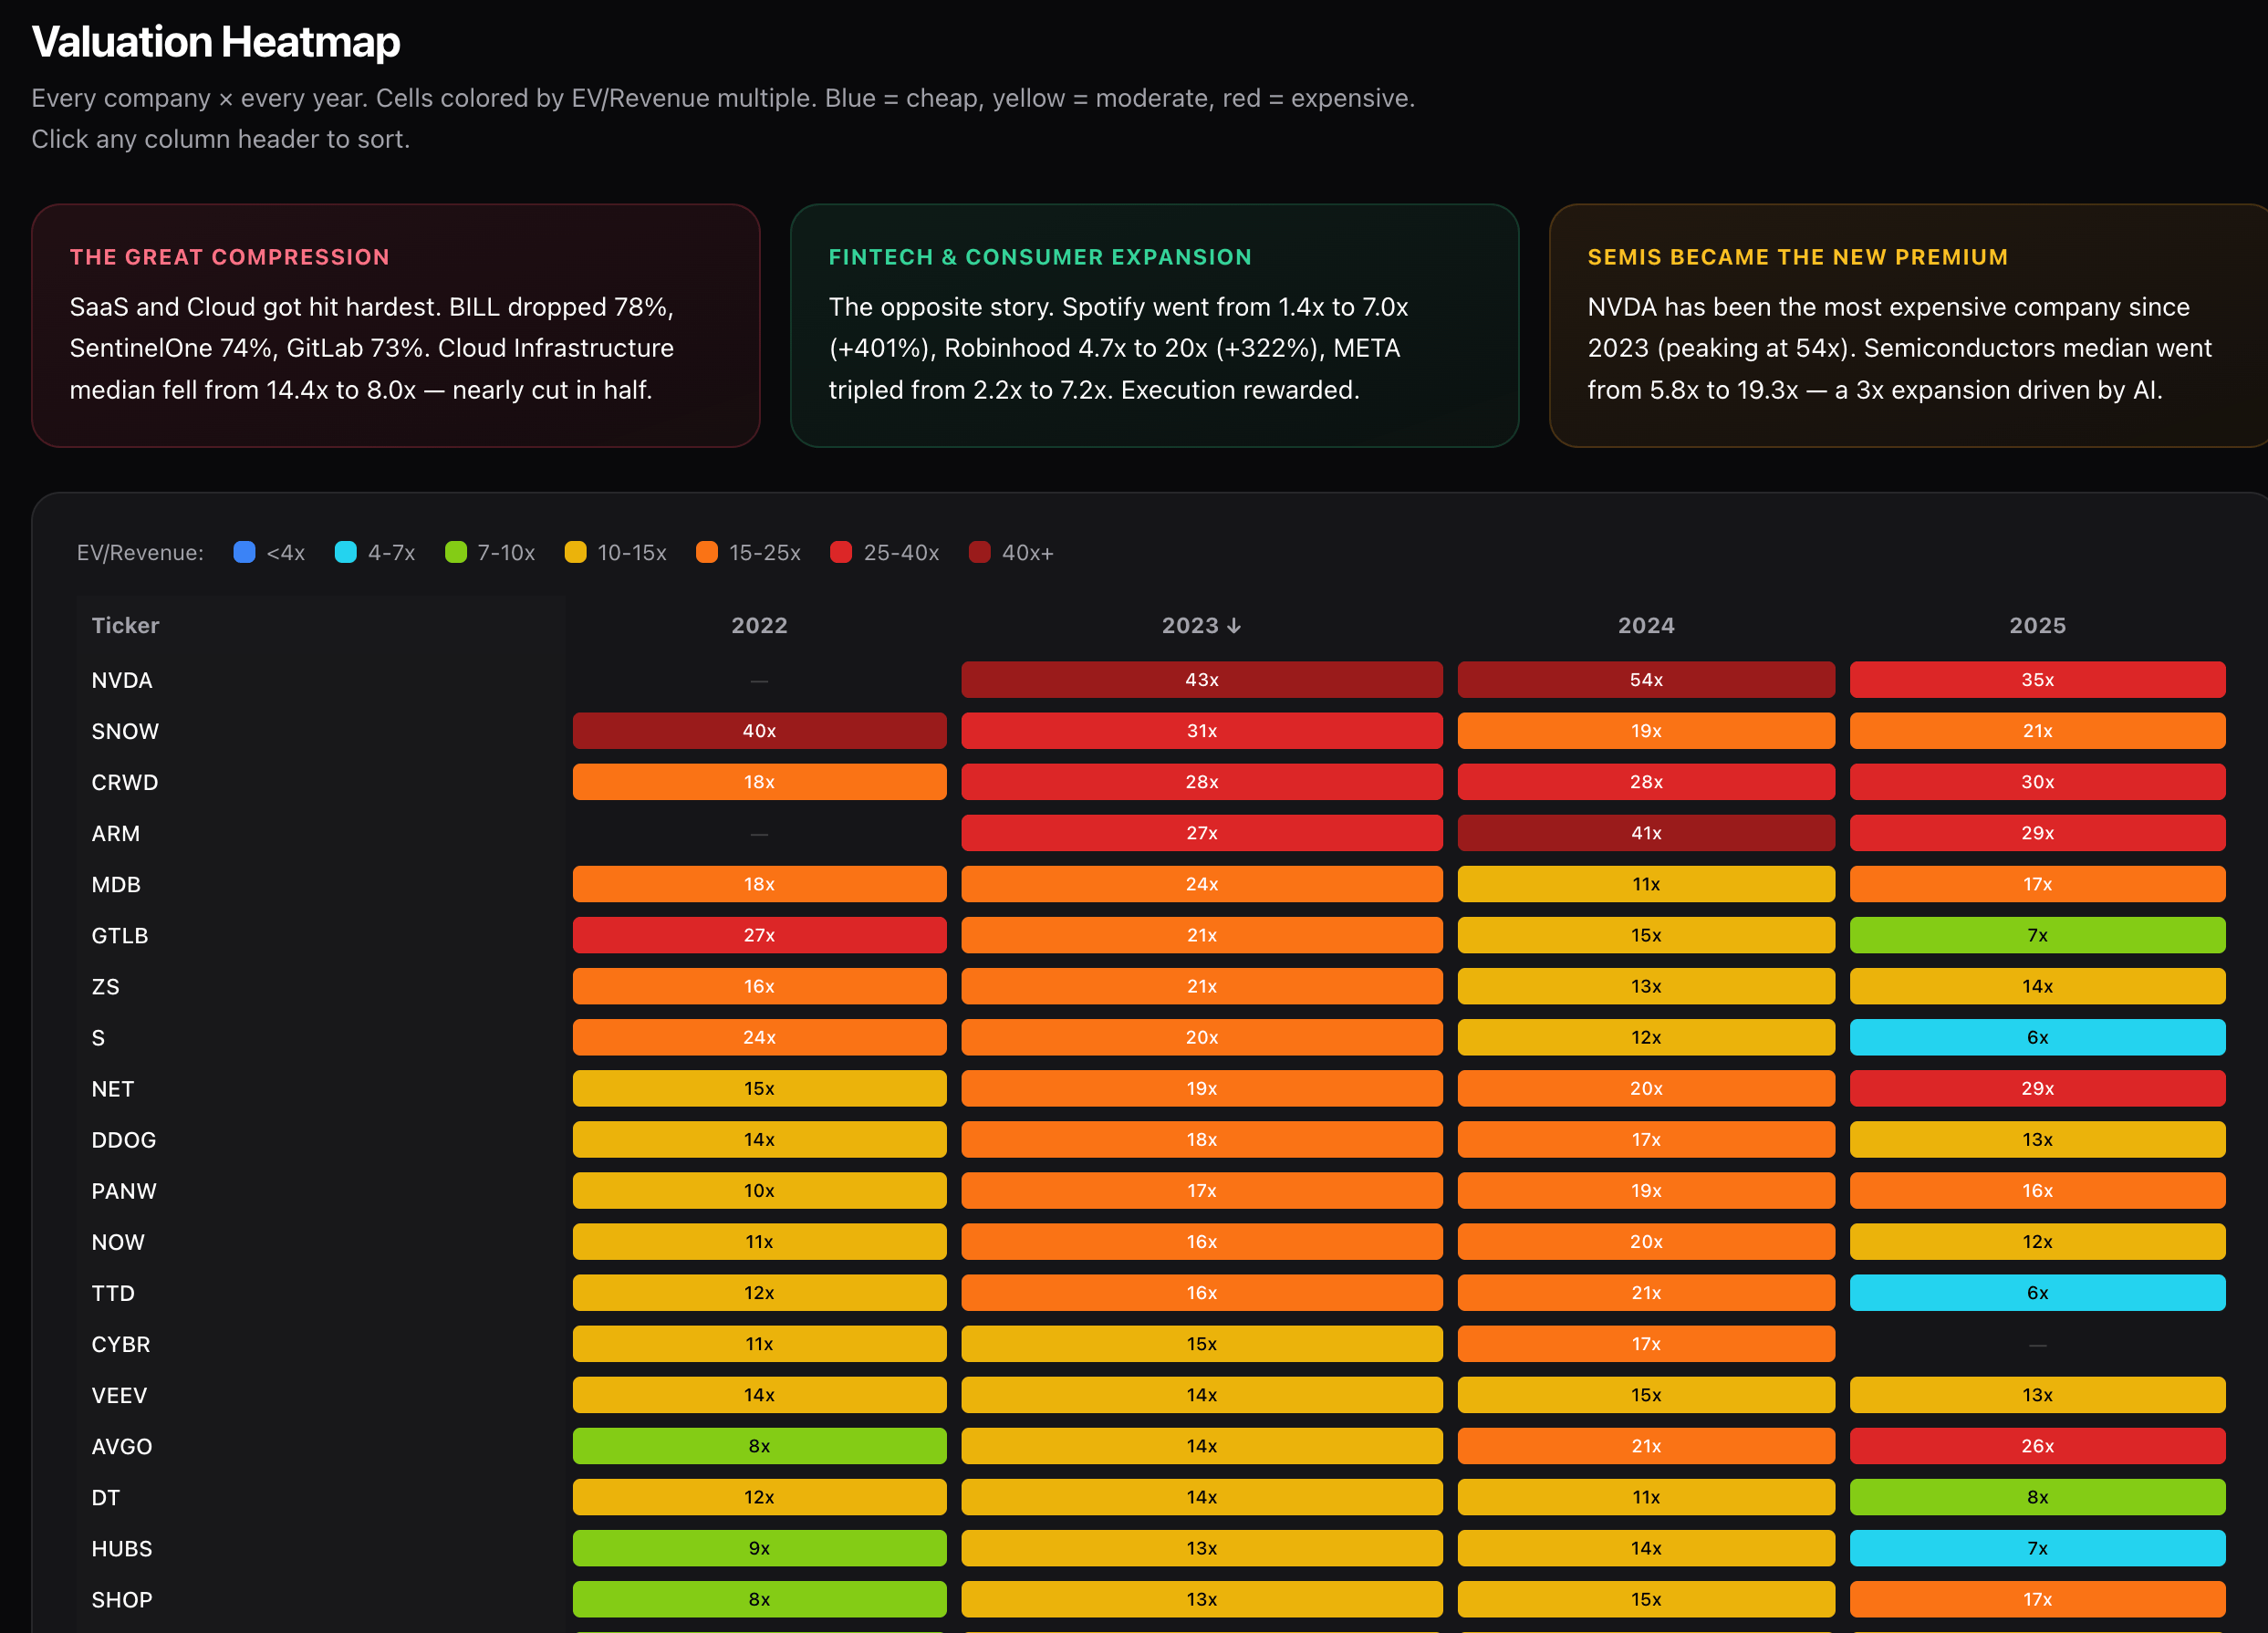Image resolution: width=2268 pixels, height=1633 pixels.
Task: Click NVDA's 54x cell under 2024
Action: (x=1645, y=680)
